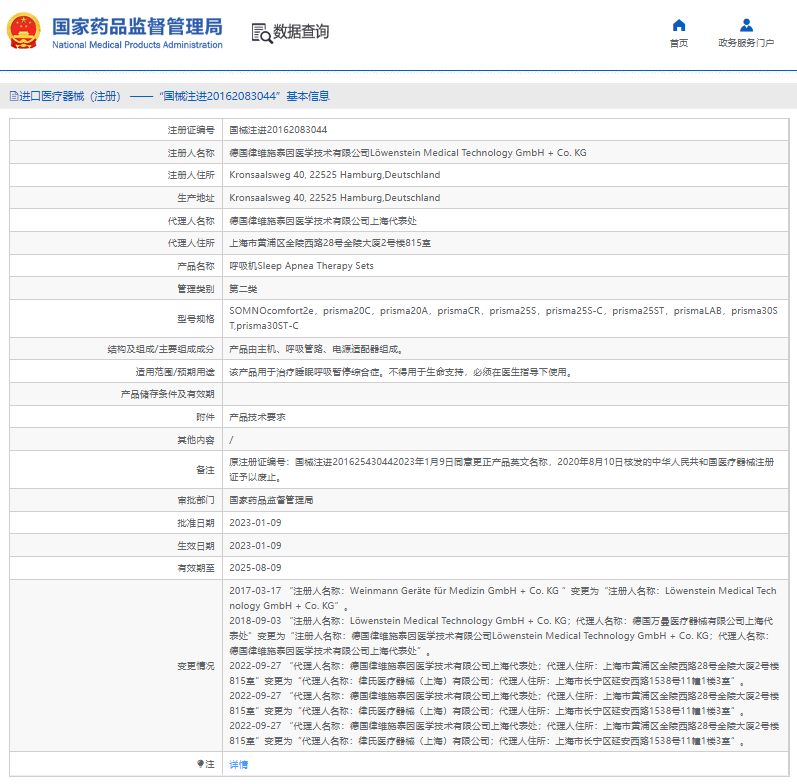Click the 2018-09-03 change record entry
This screenshot has width=797, height=784.
(501, 636)
